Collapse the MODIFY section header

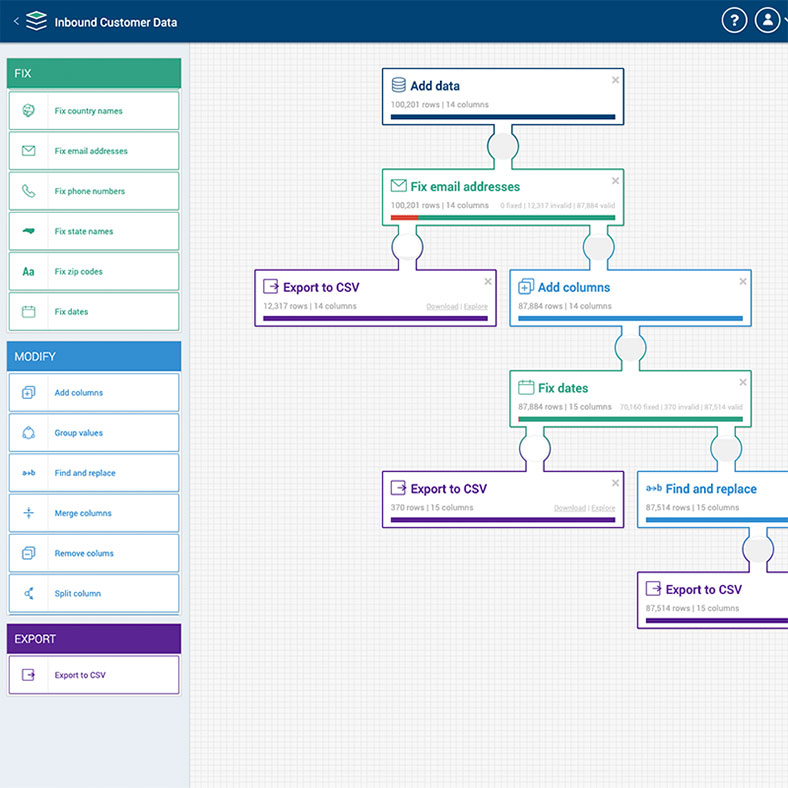[x=94, y=356]
